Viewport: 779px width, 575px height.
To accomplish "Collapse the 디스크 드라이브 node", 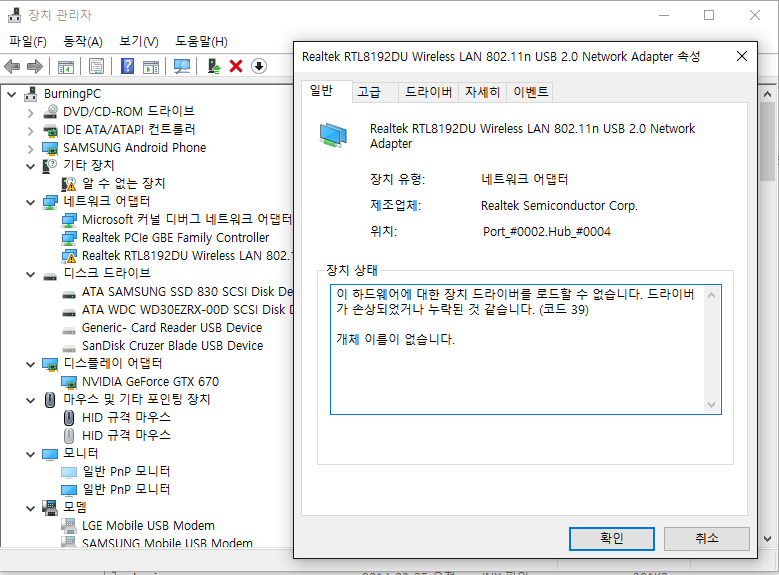I will 31,274.
